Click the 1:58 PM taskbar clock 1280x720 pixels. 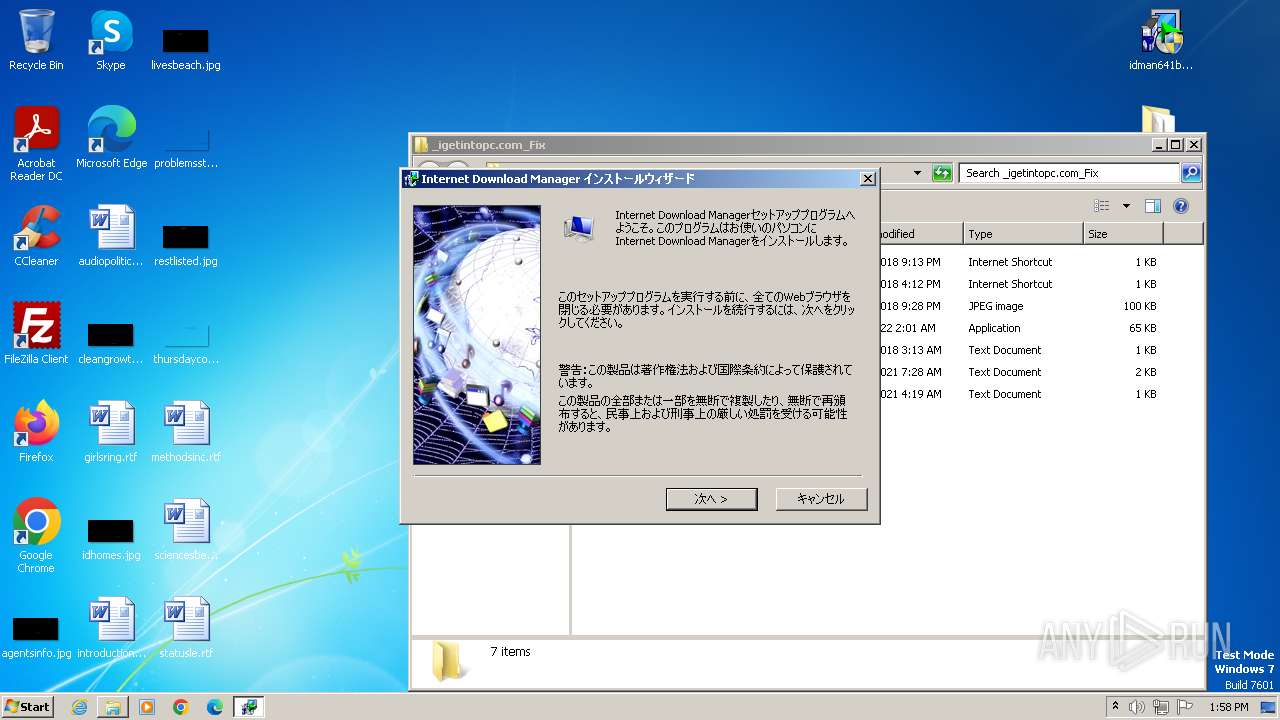(1229, 707)
